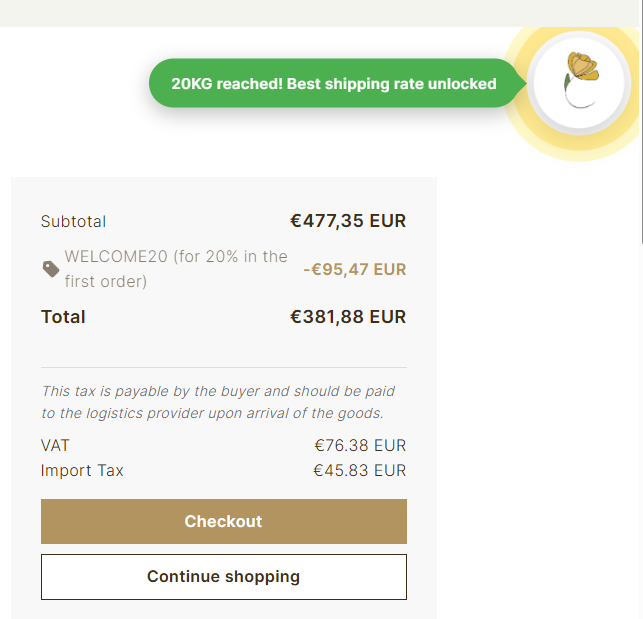
Task: Click the discount tag icon beside WELCOME20
Action: click(50, 269)
